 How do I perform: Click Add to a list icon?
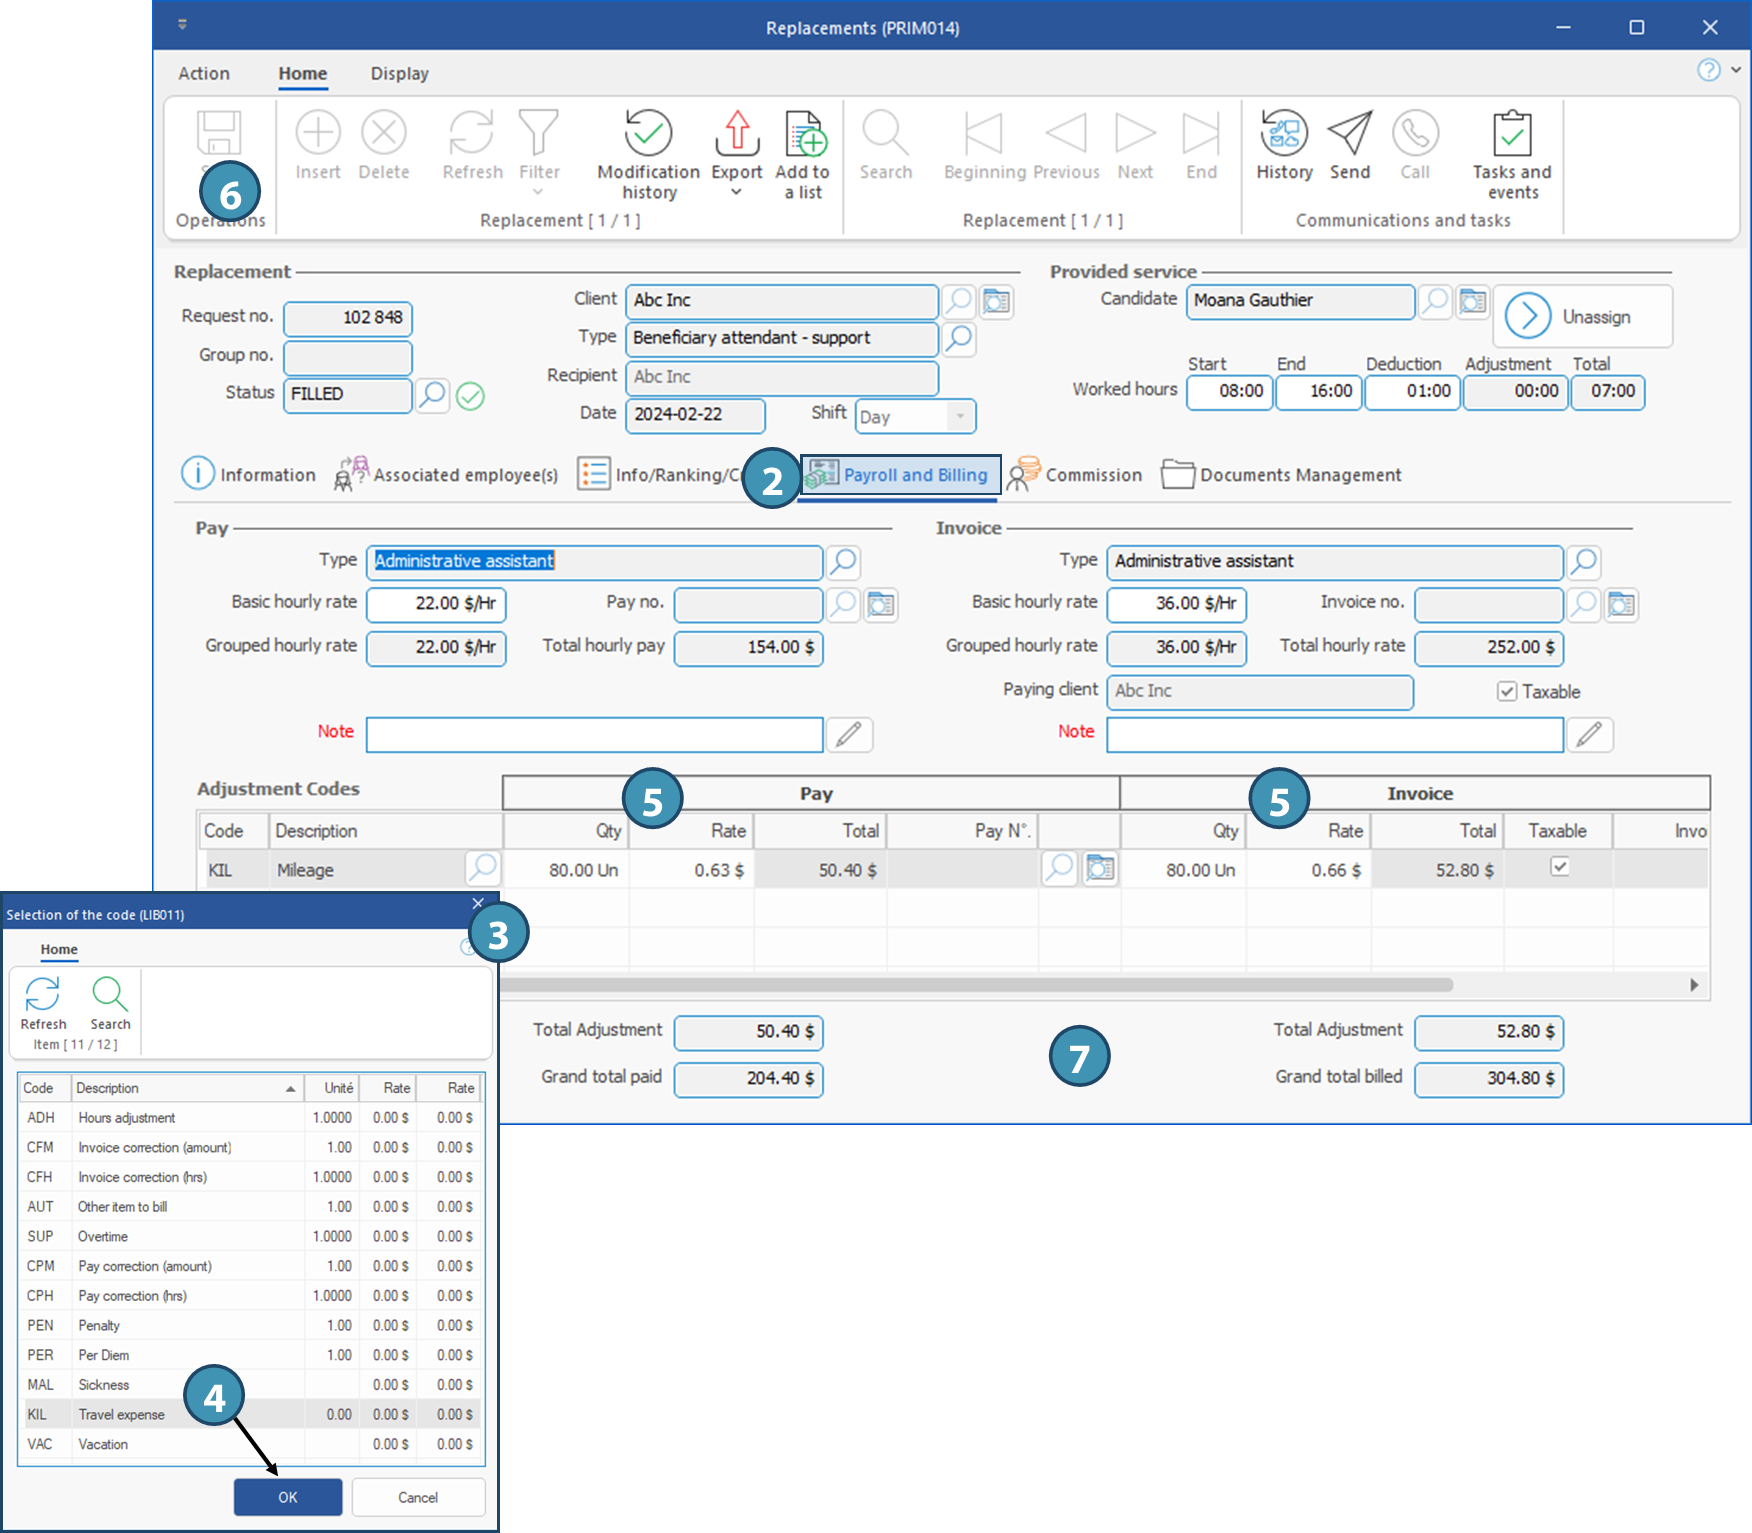(805, 134)
